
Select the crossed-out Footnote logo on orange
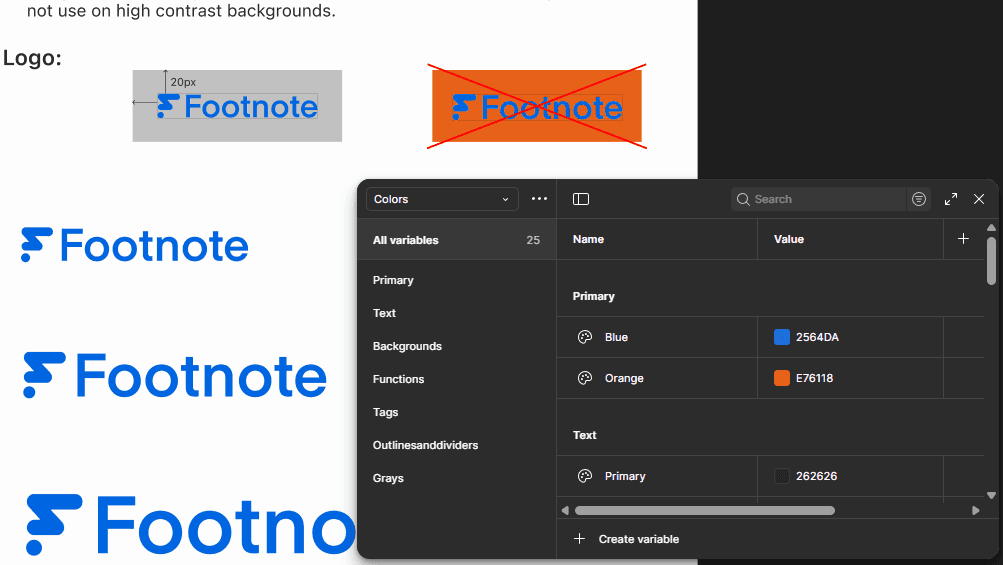(x=537, y=106)
